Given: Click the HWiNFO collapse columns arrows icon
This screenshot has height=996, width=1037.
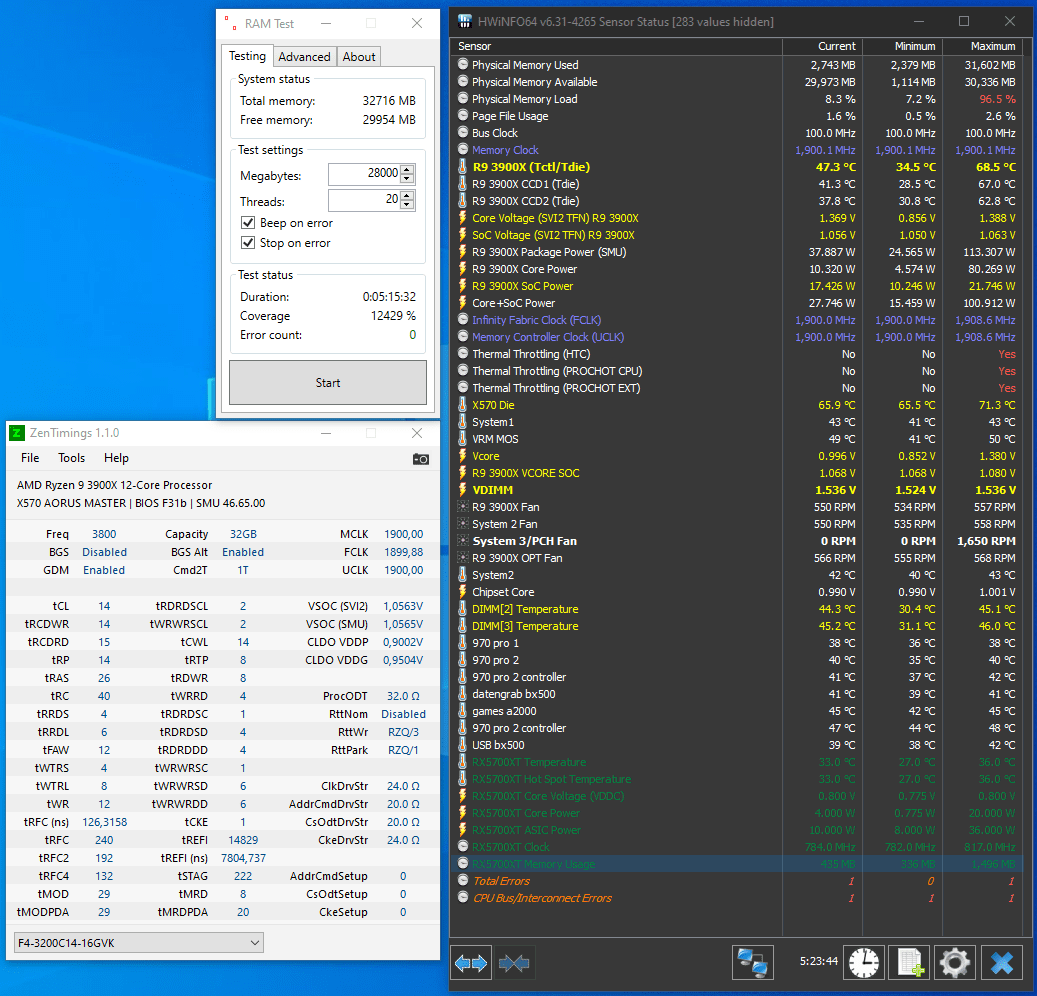Looking at the screenshot, I should pyautogui.click(x=514, y=962).
